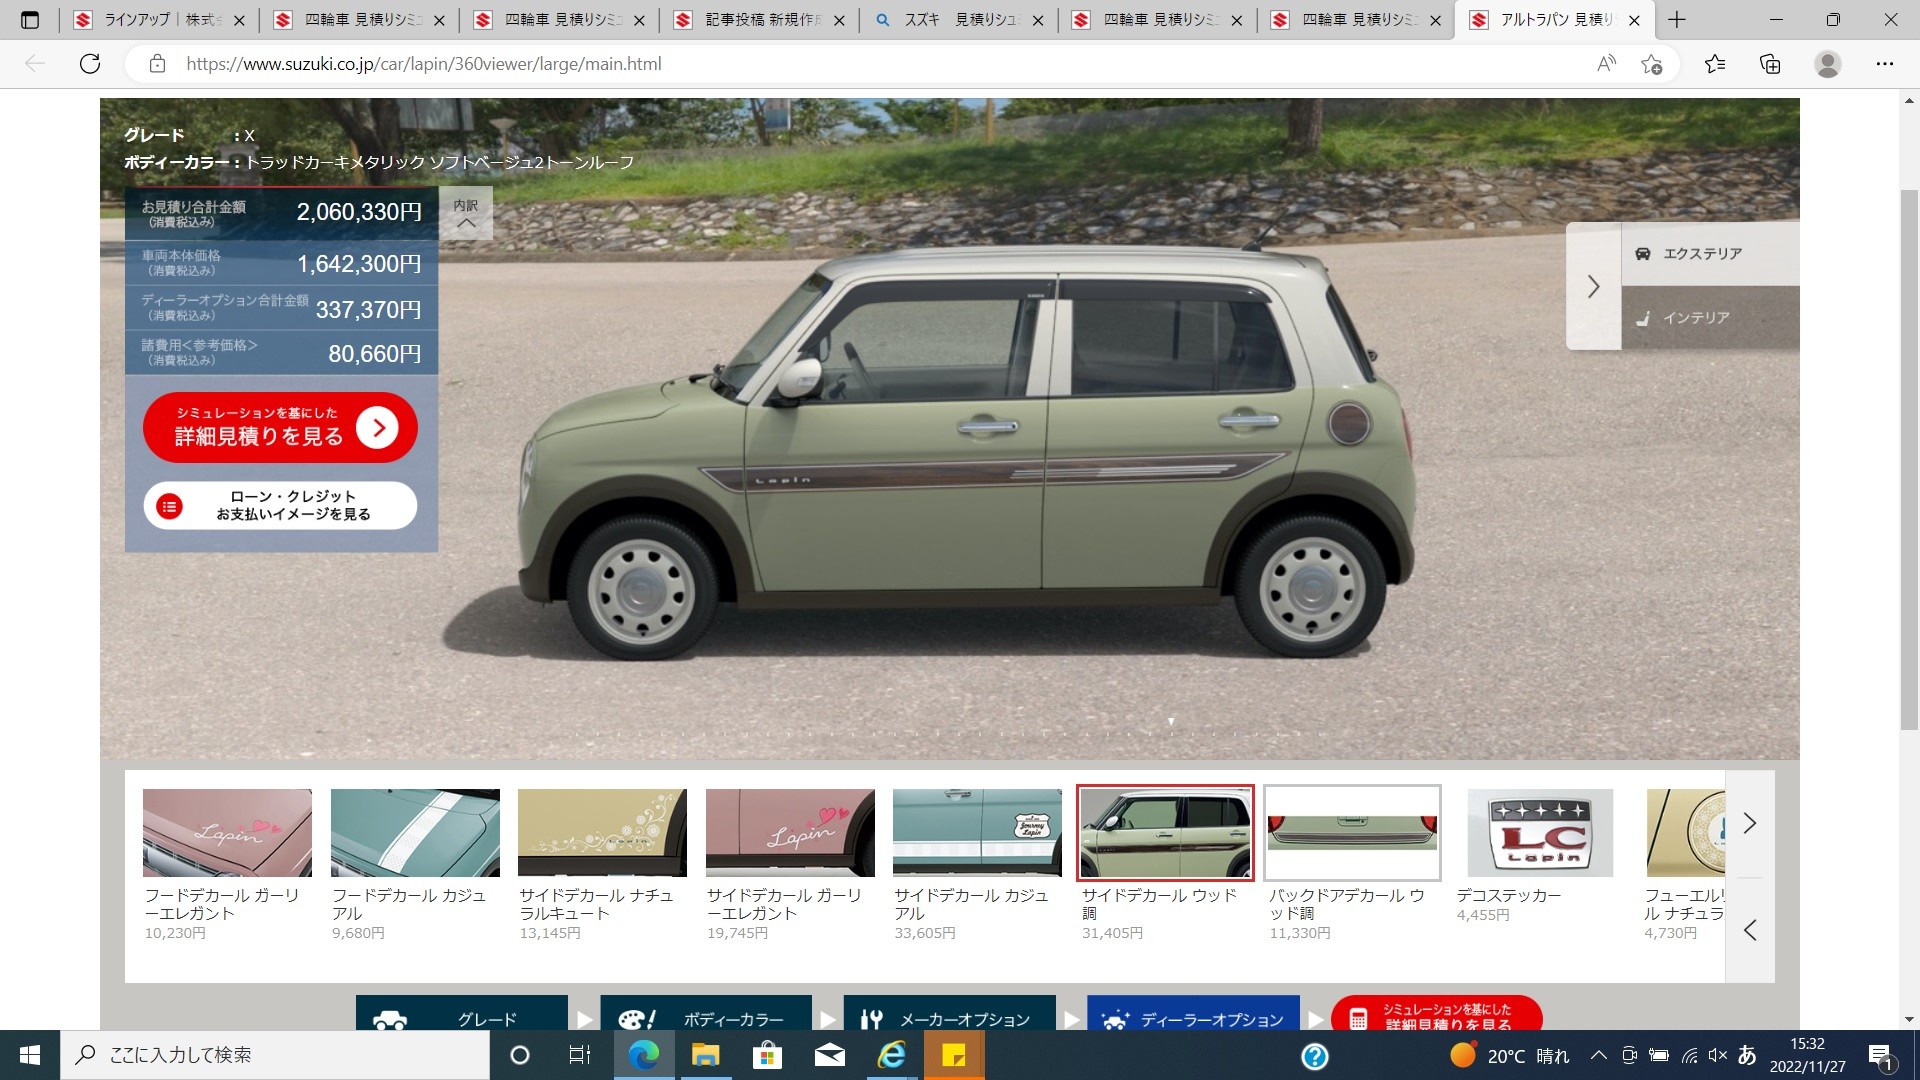1920x1080 pixels.
Task: Open volume muted speaker icon
Action: point(1718,1055)
